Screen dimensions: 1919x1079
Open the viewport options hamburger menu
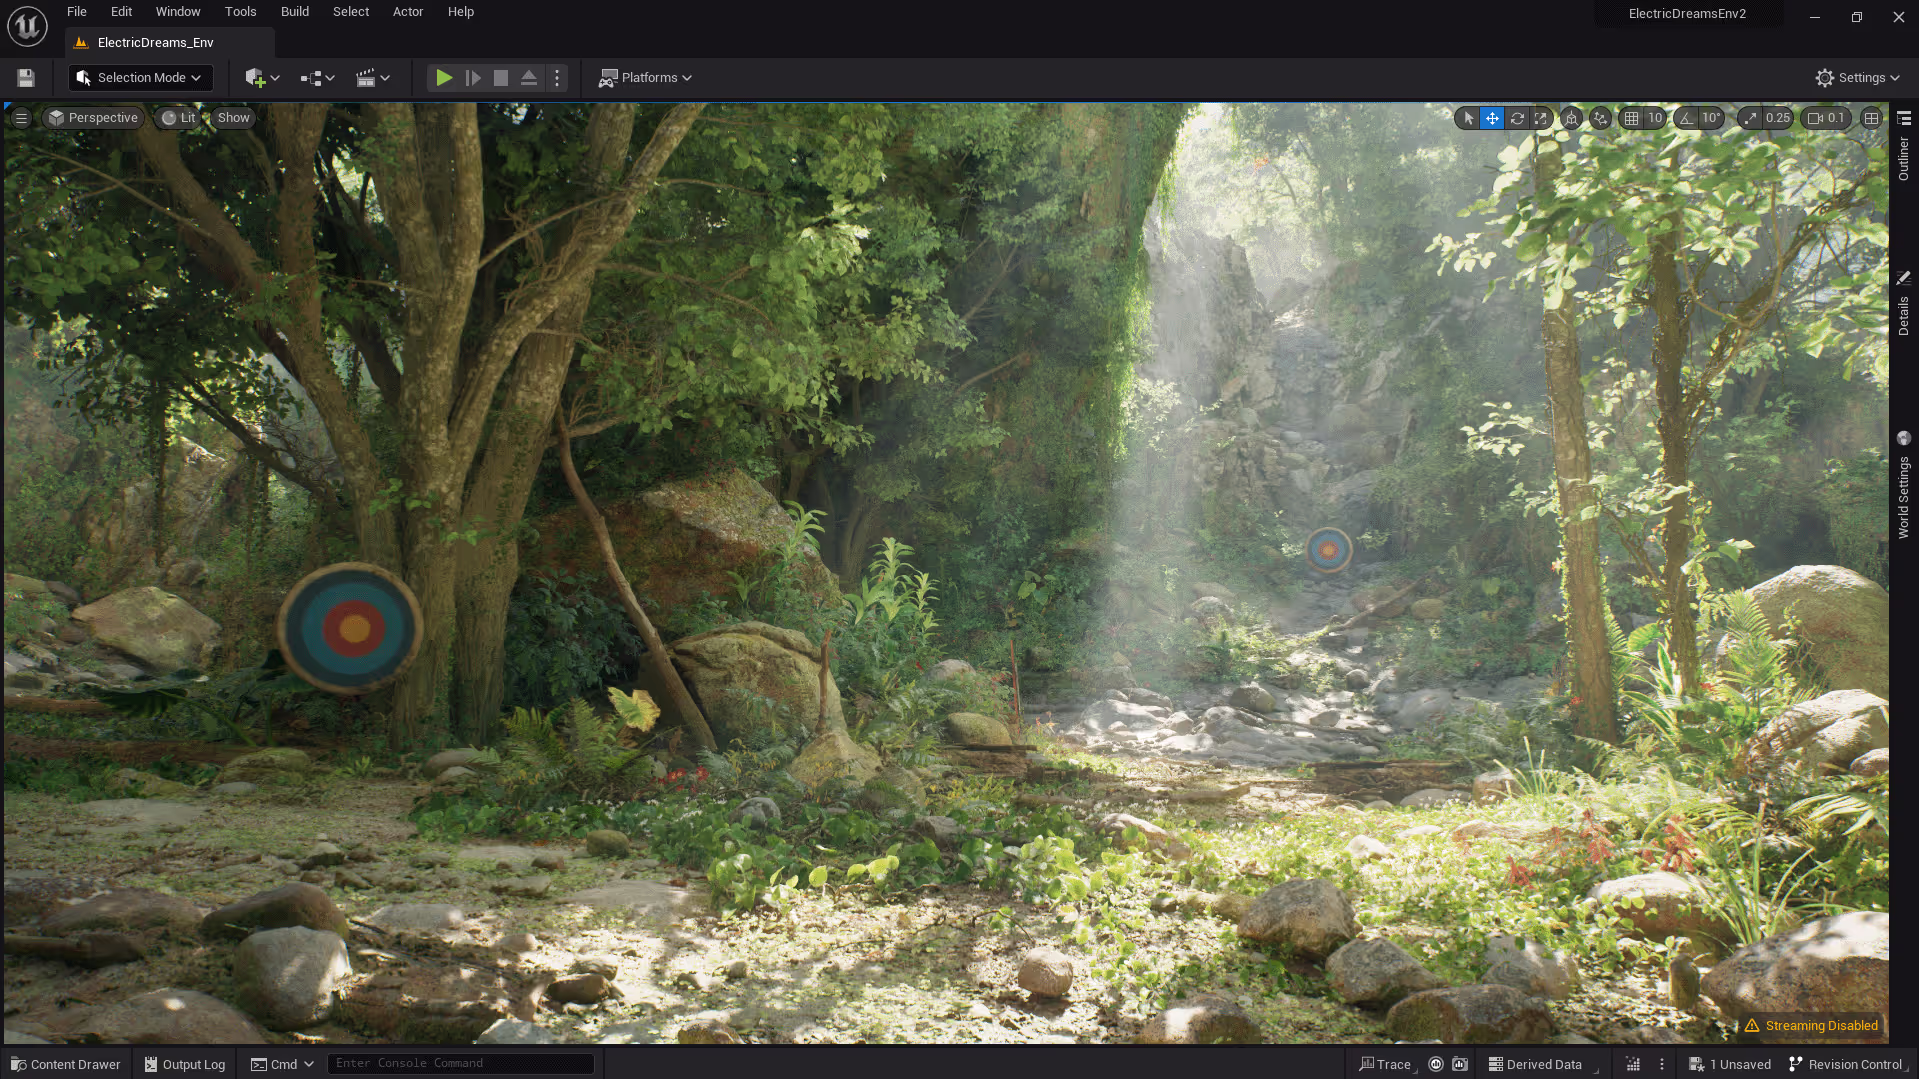click(x=21, y=118)
